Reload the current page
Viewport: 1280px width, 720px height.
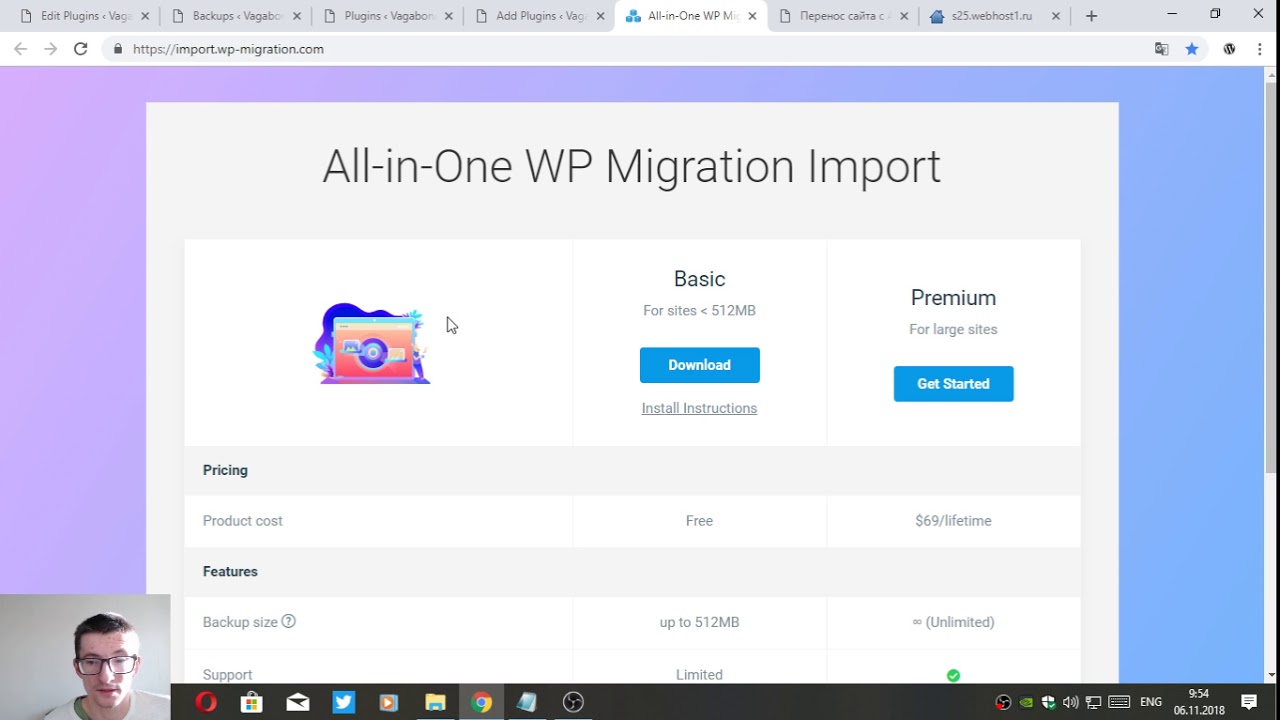click(x=80, y=49)
